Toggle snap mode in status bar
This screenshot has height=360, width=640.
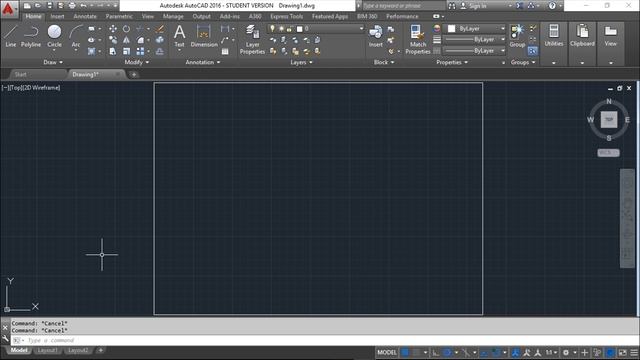[x=416, y=352]
